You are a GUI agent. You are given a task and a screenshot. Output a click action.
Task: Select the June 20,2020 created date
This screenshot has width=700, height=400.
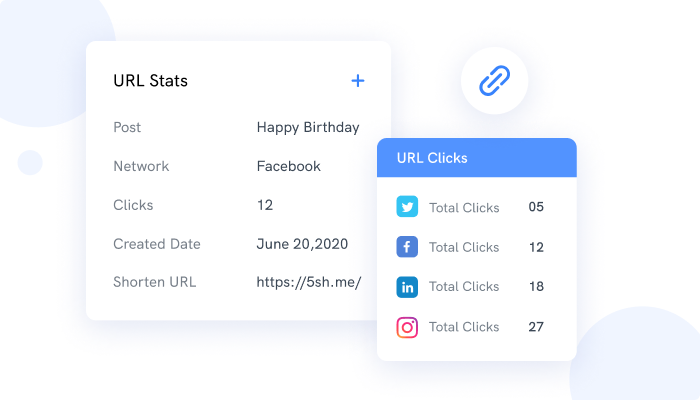[302, 244]
